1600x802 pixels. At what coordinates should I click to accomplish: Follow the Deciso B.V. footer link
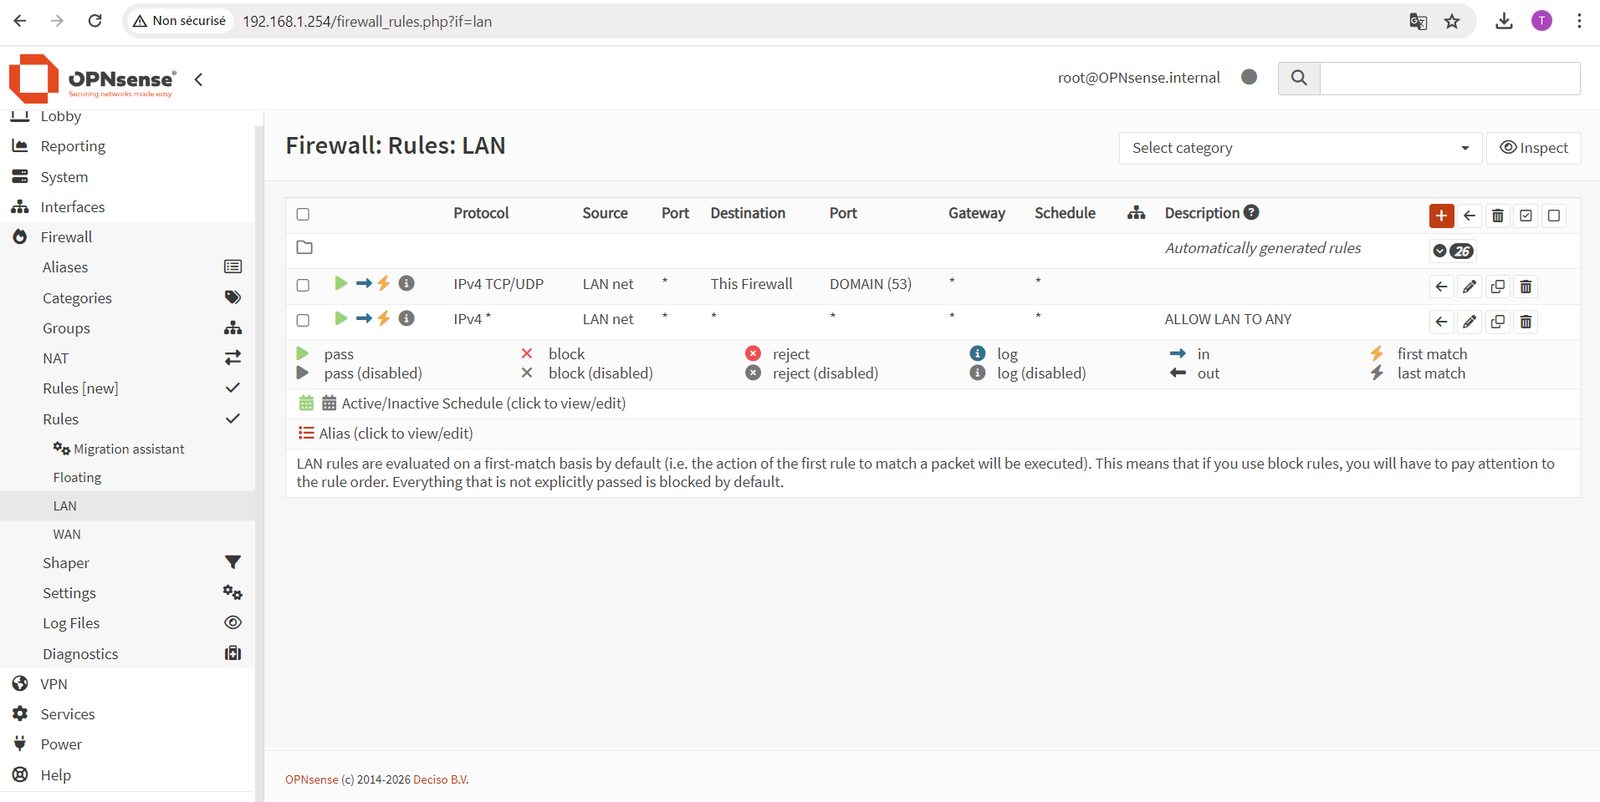coord(441,780)
